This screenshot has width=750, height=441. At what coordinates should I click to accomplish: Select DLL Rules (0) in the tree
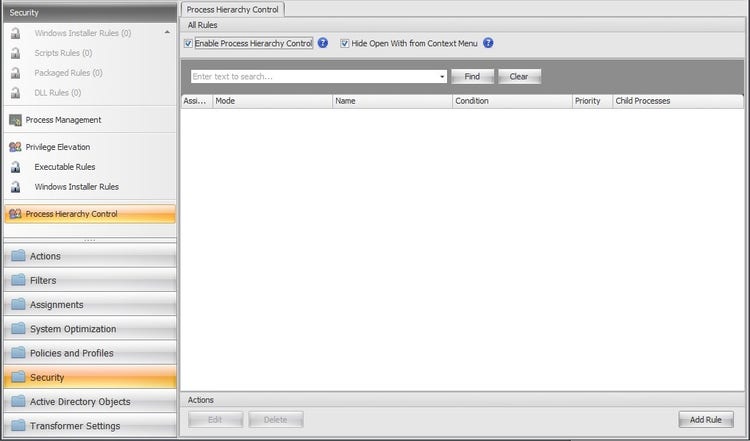(x=58, y=93)
